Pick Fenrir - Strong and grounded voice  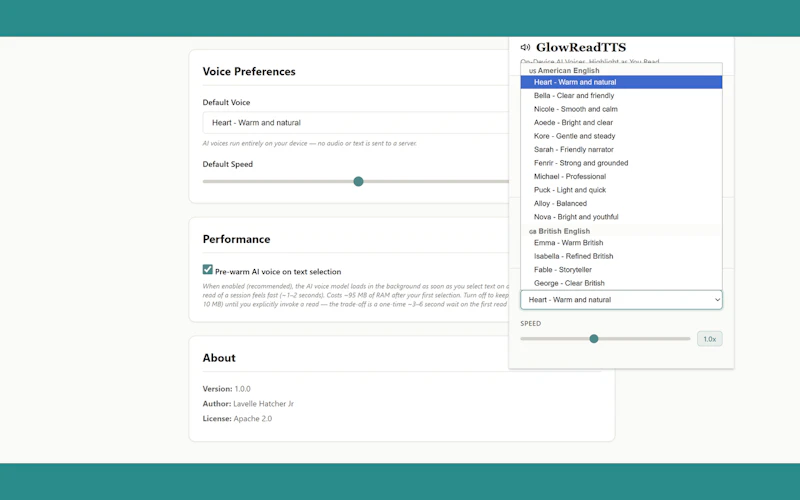click(x=621, y=163)
